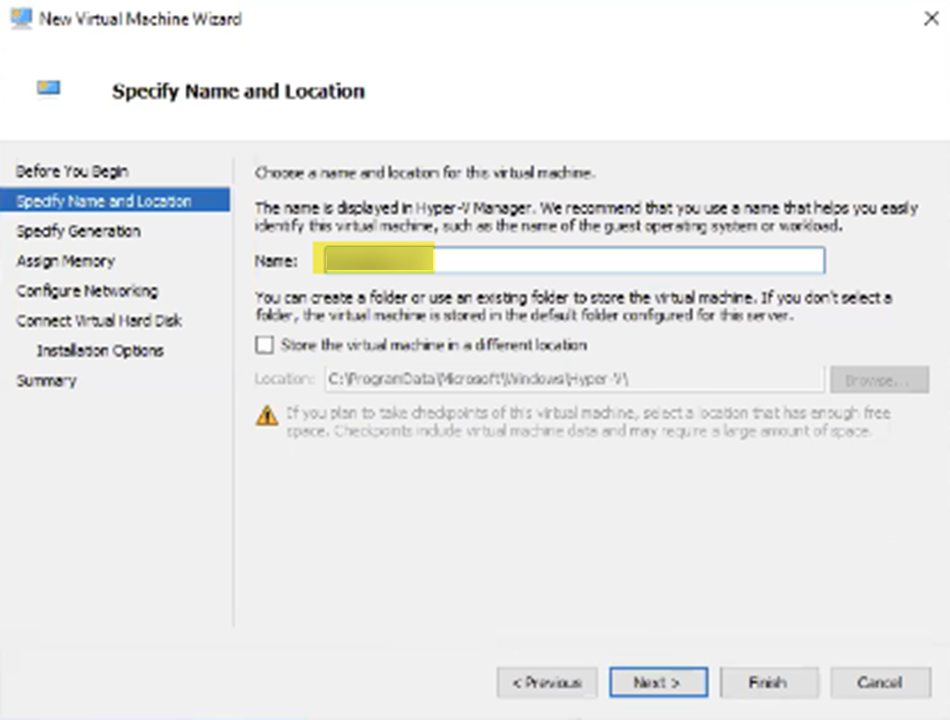Cancel the virtual machine wizard

tap(879, 682)
